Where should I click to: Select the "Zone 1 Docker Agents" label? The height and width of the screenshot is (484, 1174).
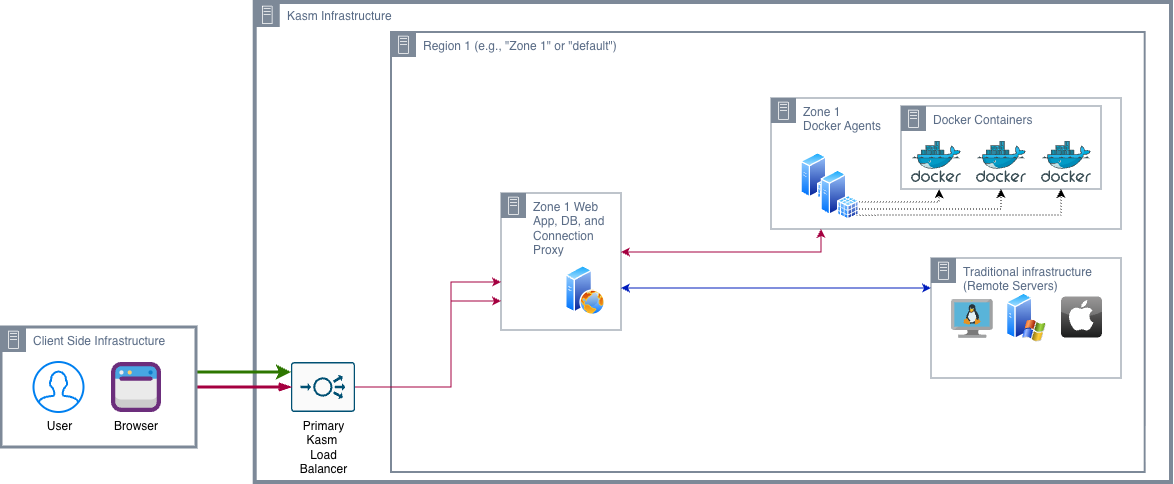tap(842, 118)
